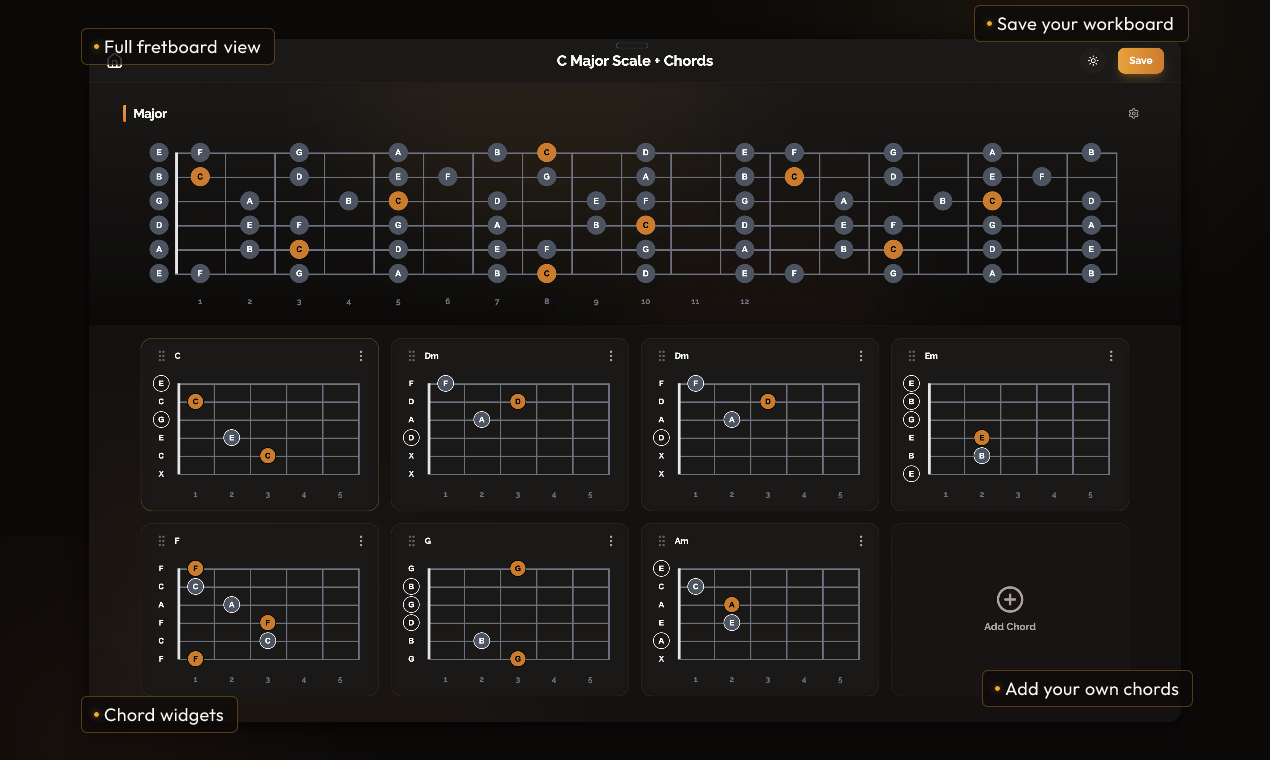Open the three-dot menu on the Em chord card

[1111, 356]
